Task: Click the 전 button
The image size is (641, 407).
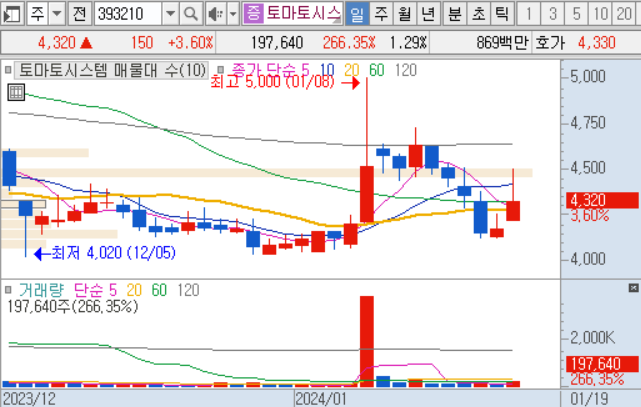Action: coord(80,14)
